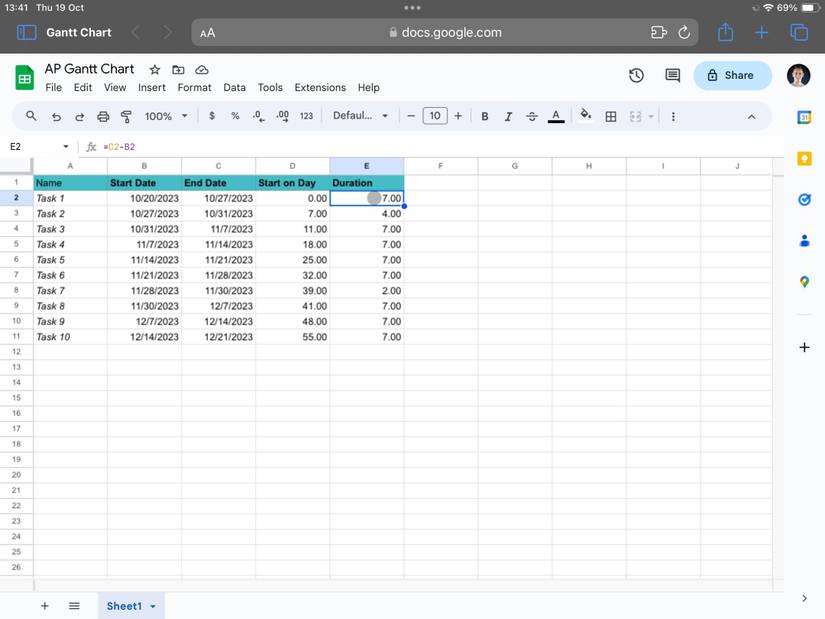Toggle strikethrough formatting
Image resolution: width=825 pixels, height=619 pixels.
(x=531, y=116)
